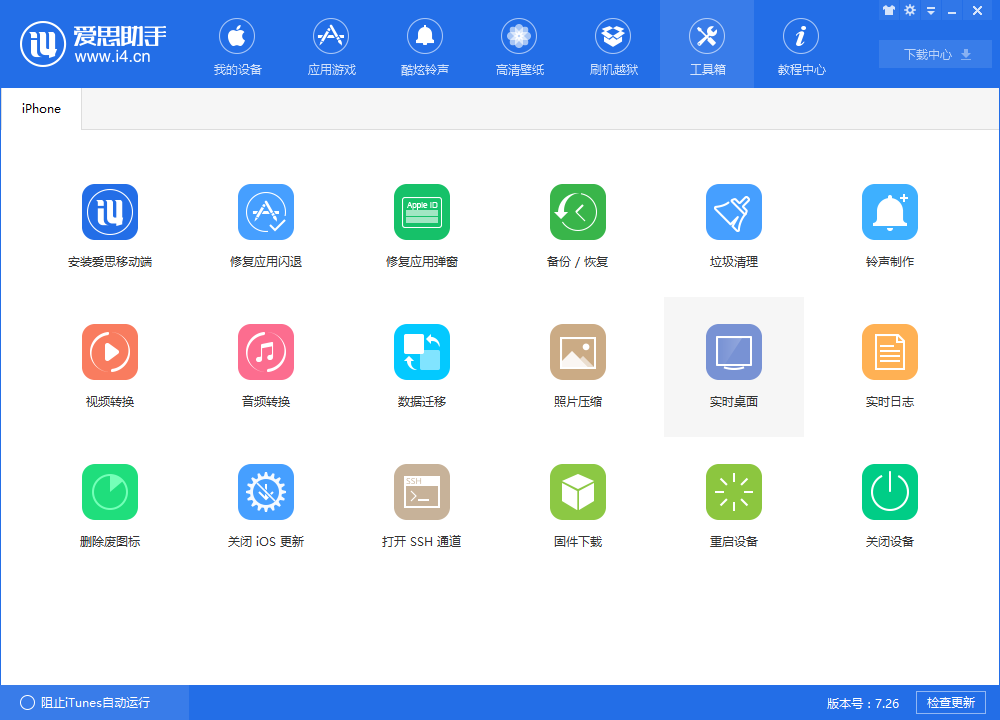Toggle 阻止iTunes自动运行 radio option
Viewport: 1000px width, 720px height.
(x=27, y=702)
